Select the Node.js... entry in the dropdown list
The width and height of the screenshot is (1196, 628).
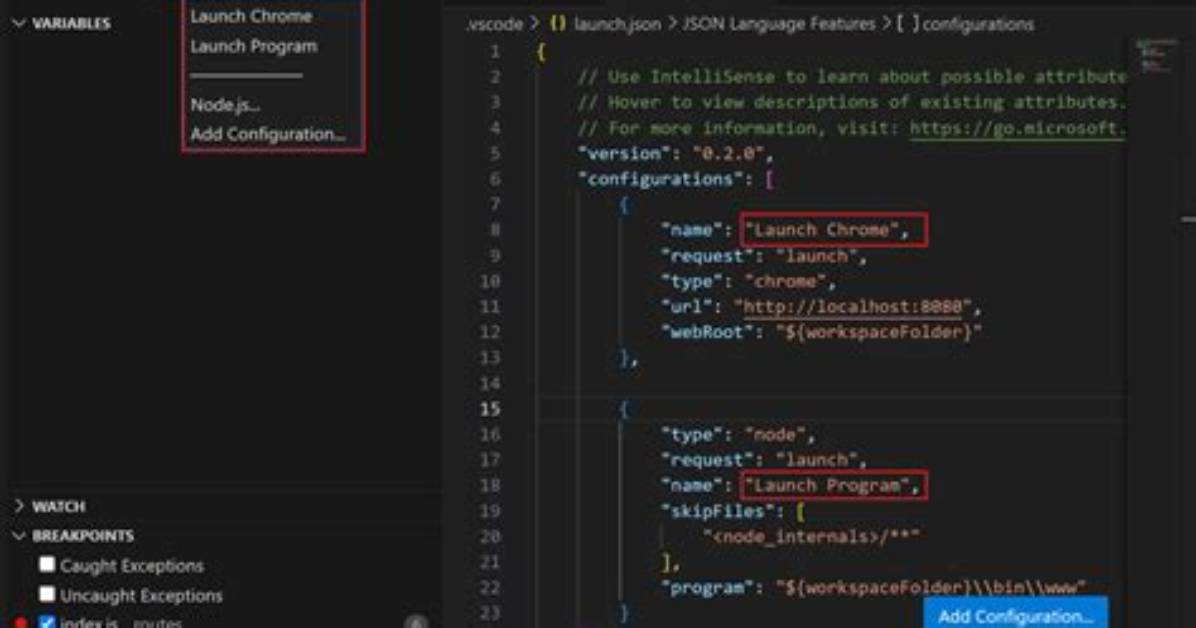(225, 105)
